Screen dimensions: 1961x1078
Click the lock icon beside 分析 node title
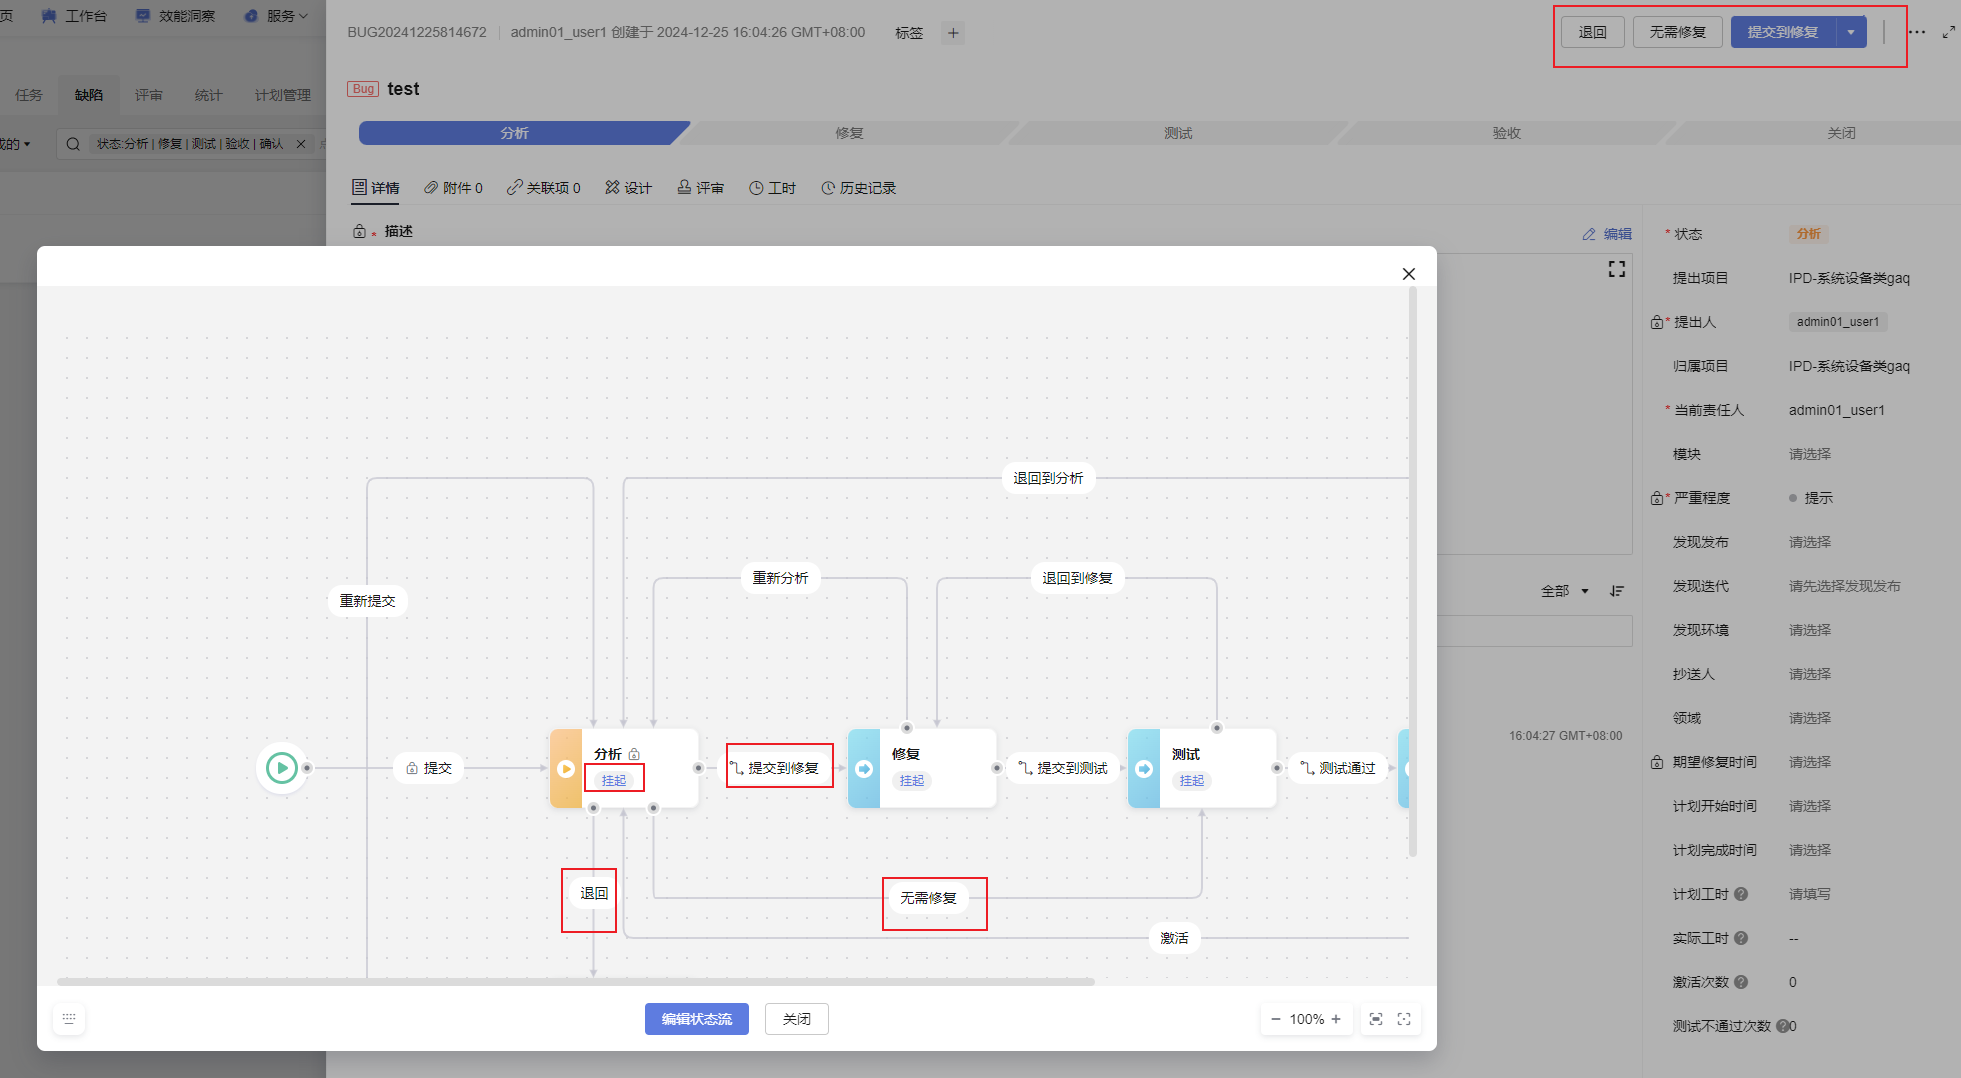click(634, 754)
